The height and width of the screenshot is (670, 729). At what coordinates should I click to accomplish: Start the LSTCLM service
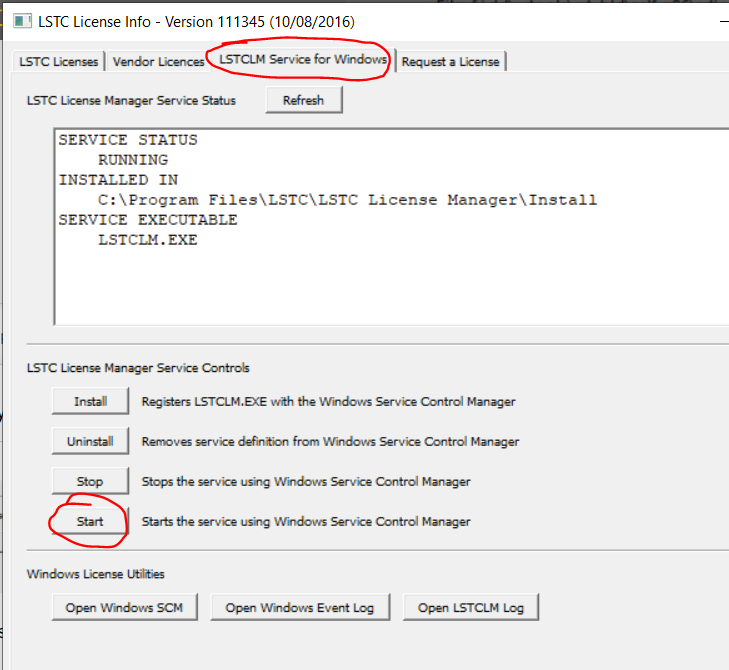point(90,521)
